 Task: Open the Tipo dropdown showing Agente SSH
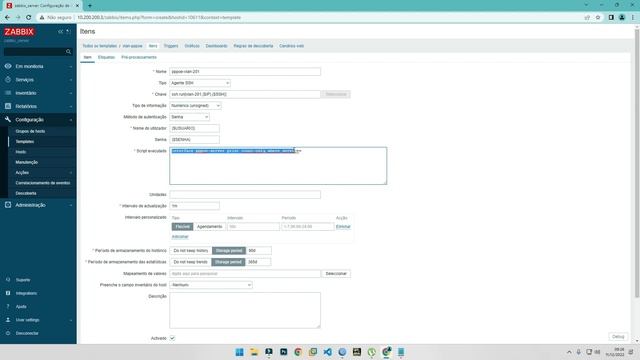click(x=200, y=83)
